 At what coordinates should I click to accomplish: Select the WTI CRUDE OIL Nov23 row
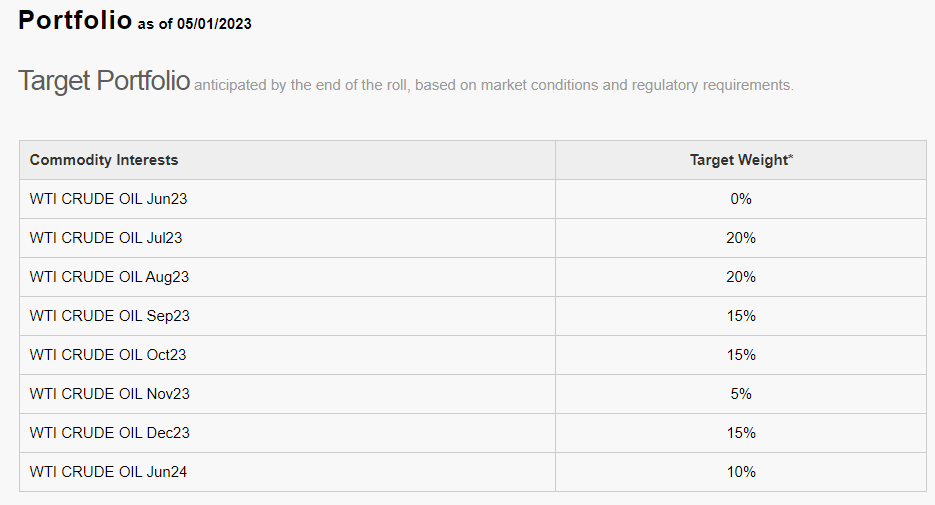tap(473, 394)
